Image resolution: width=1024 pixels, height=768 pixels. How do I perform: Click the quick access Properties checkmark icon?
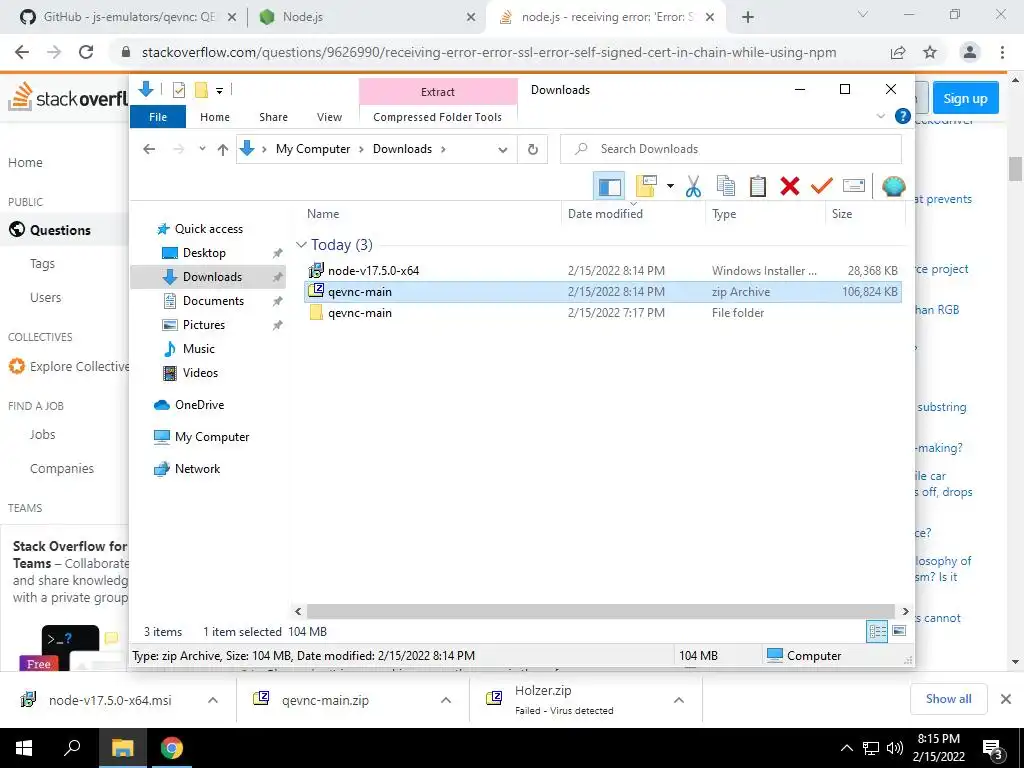(178, 90)
